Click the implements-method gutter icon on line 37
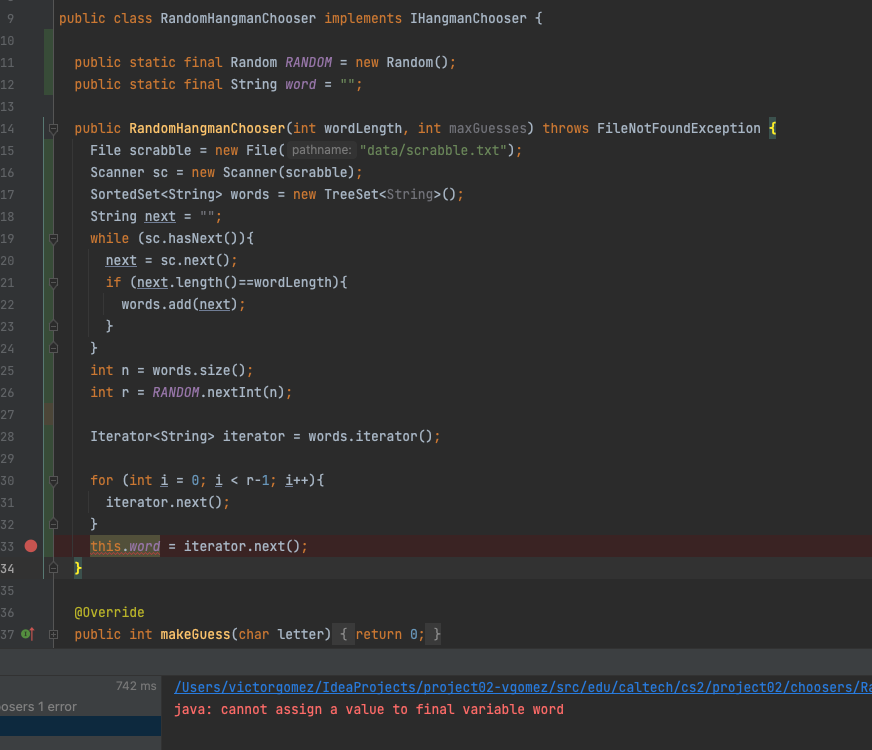Image resolution: width=872 pixels, height=750 pixels. (28, 634)
